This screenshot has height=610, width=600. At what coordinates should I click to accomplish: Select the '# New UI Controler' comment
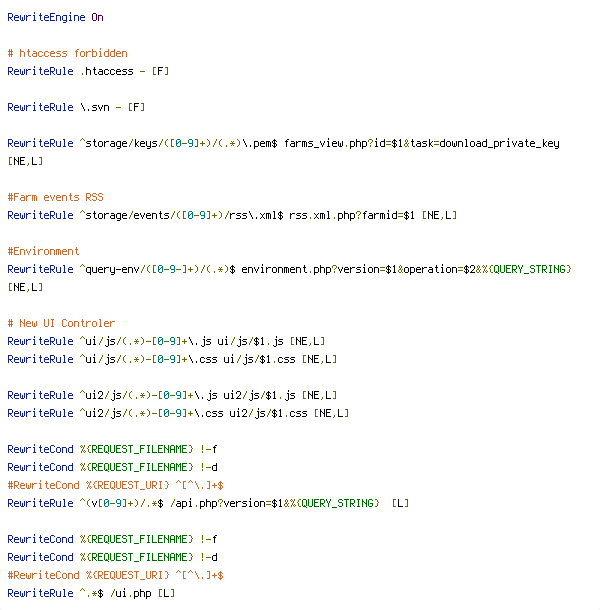[61, 323]
